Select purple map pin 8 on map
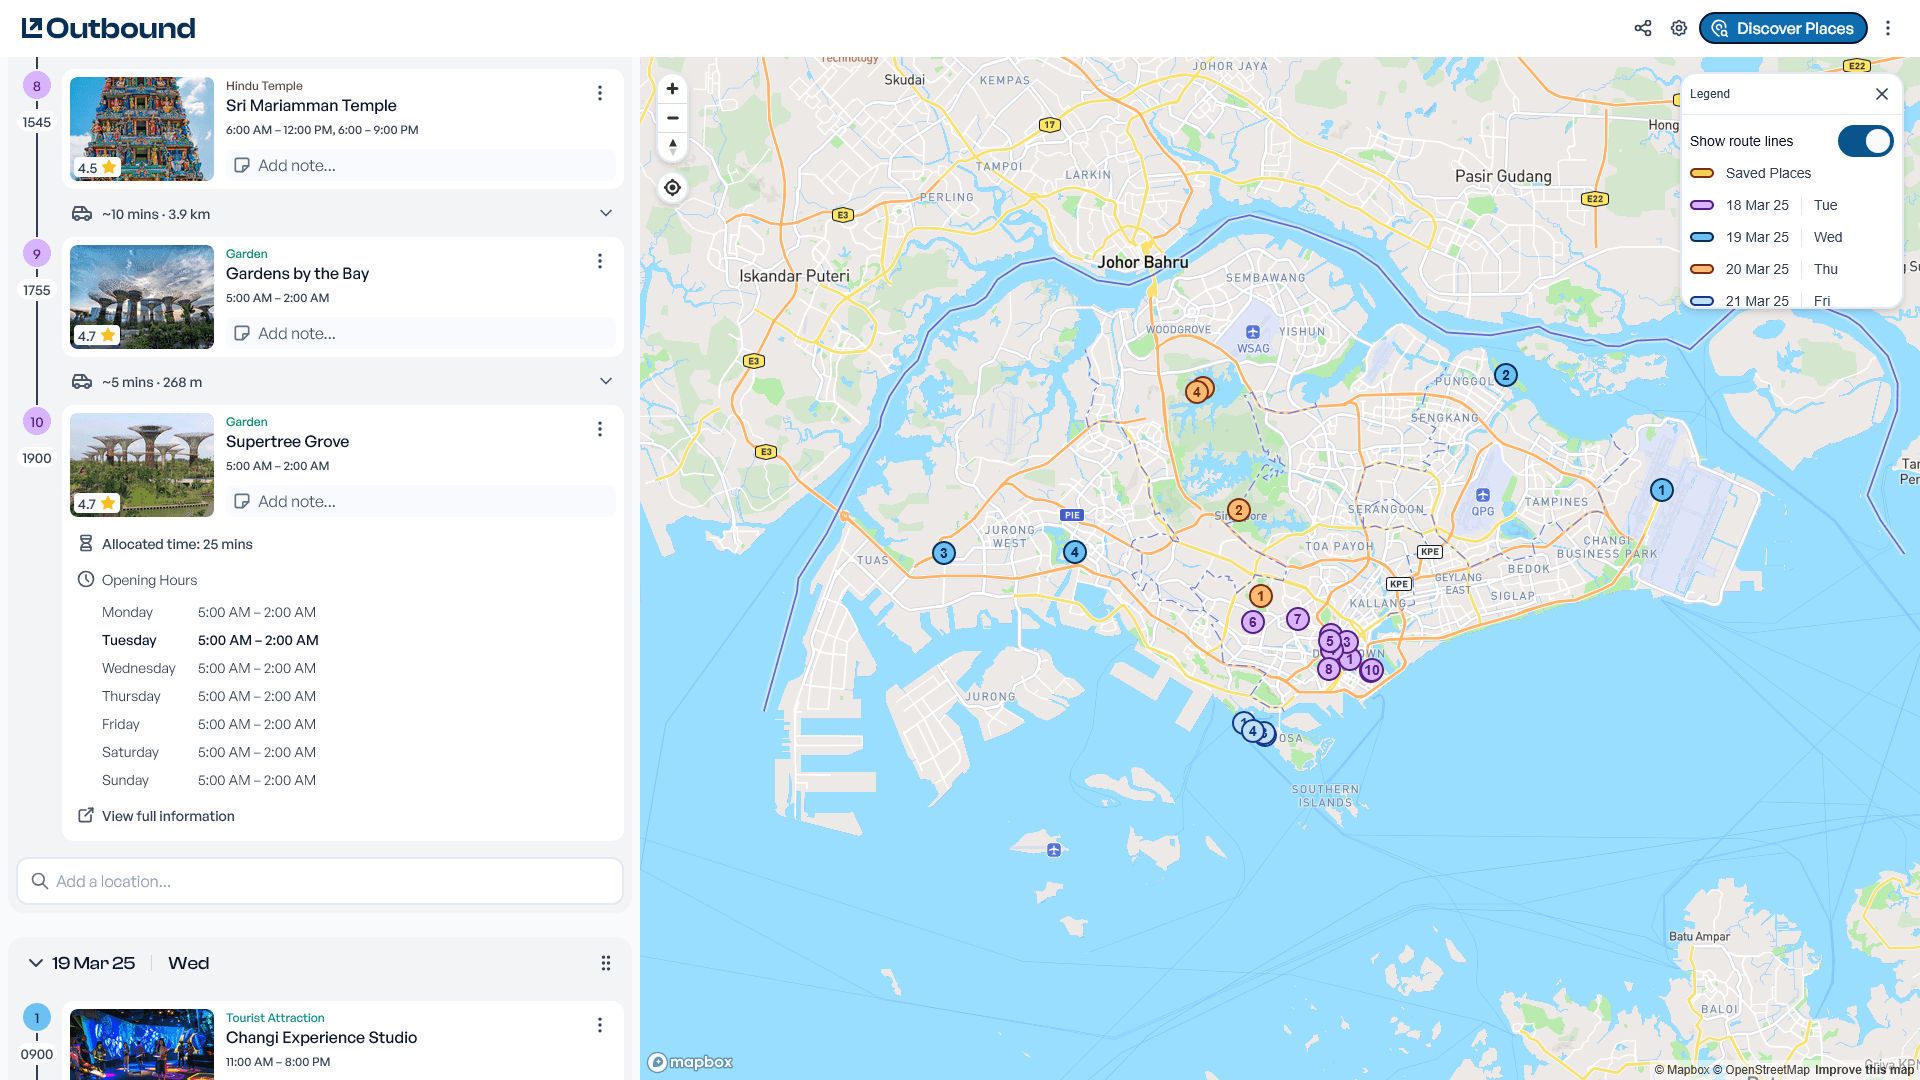 point(1329,669)
